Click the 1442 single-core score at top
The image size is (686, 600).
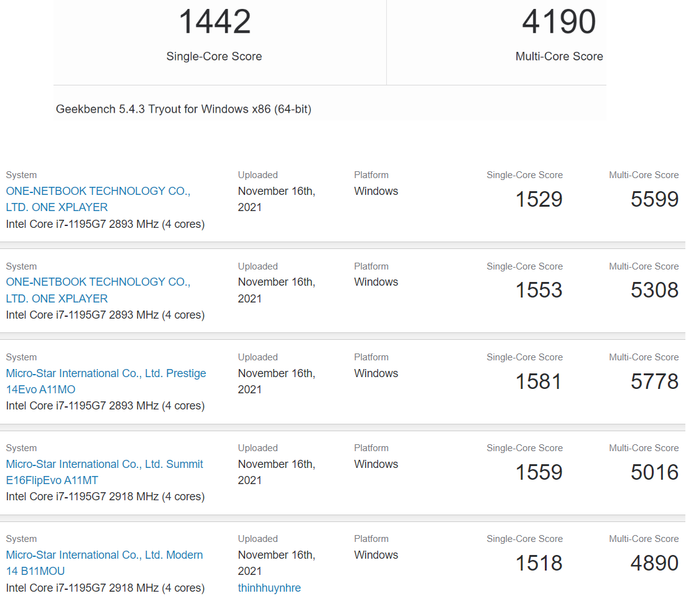(x=214, y=22)
